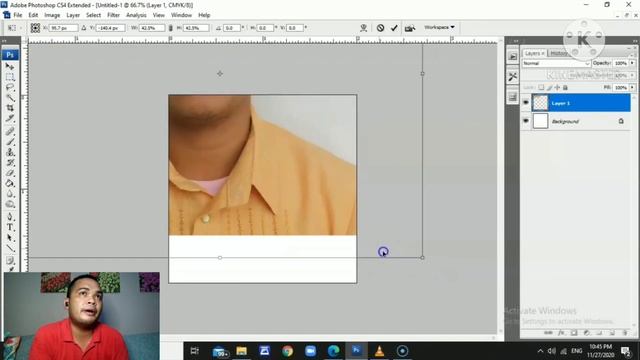Select the Lasso tool
The image size is (640, 360).
(10, 87)
